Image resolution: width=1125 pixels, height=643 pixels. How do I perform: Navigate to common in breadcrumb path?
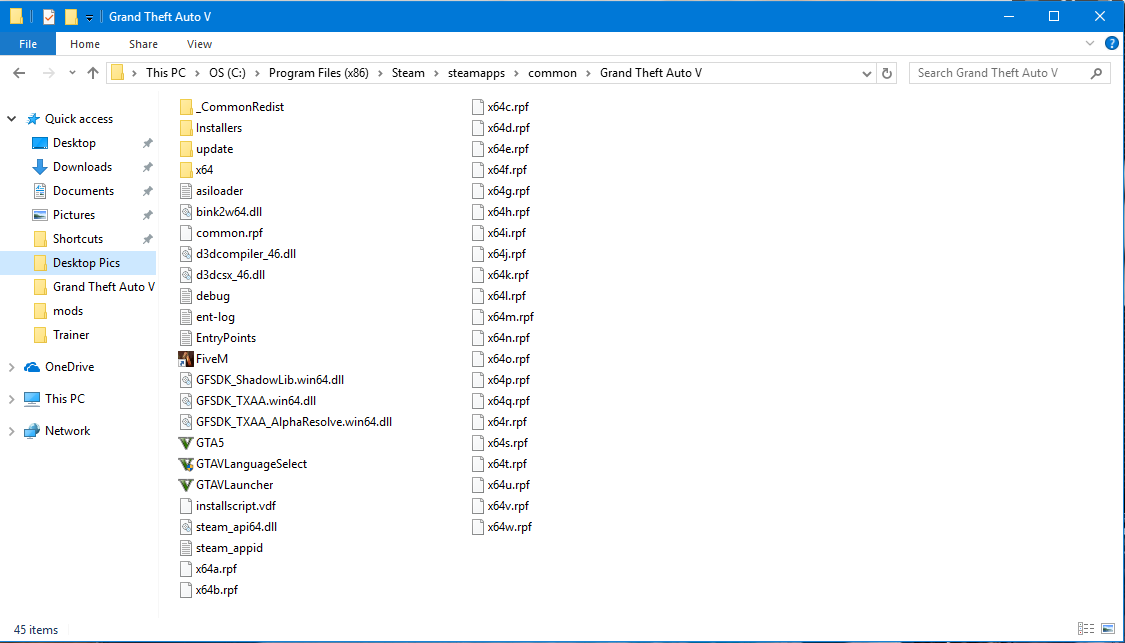point(552,73)
